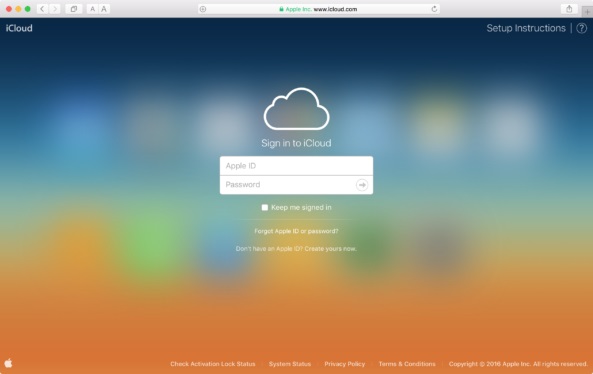593x374 pixels.
Task: Submit sign-in with the arrow button
Action: 362,185
